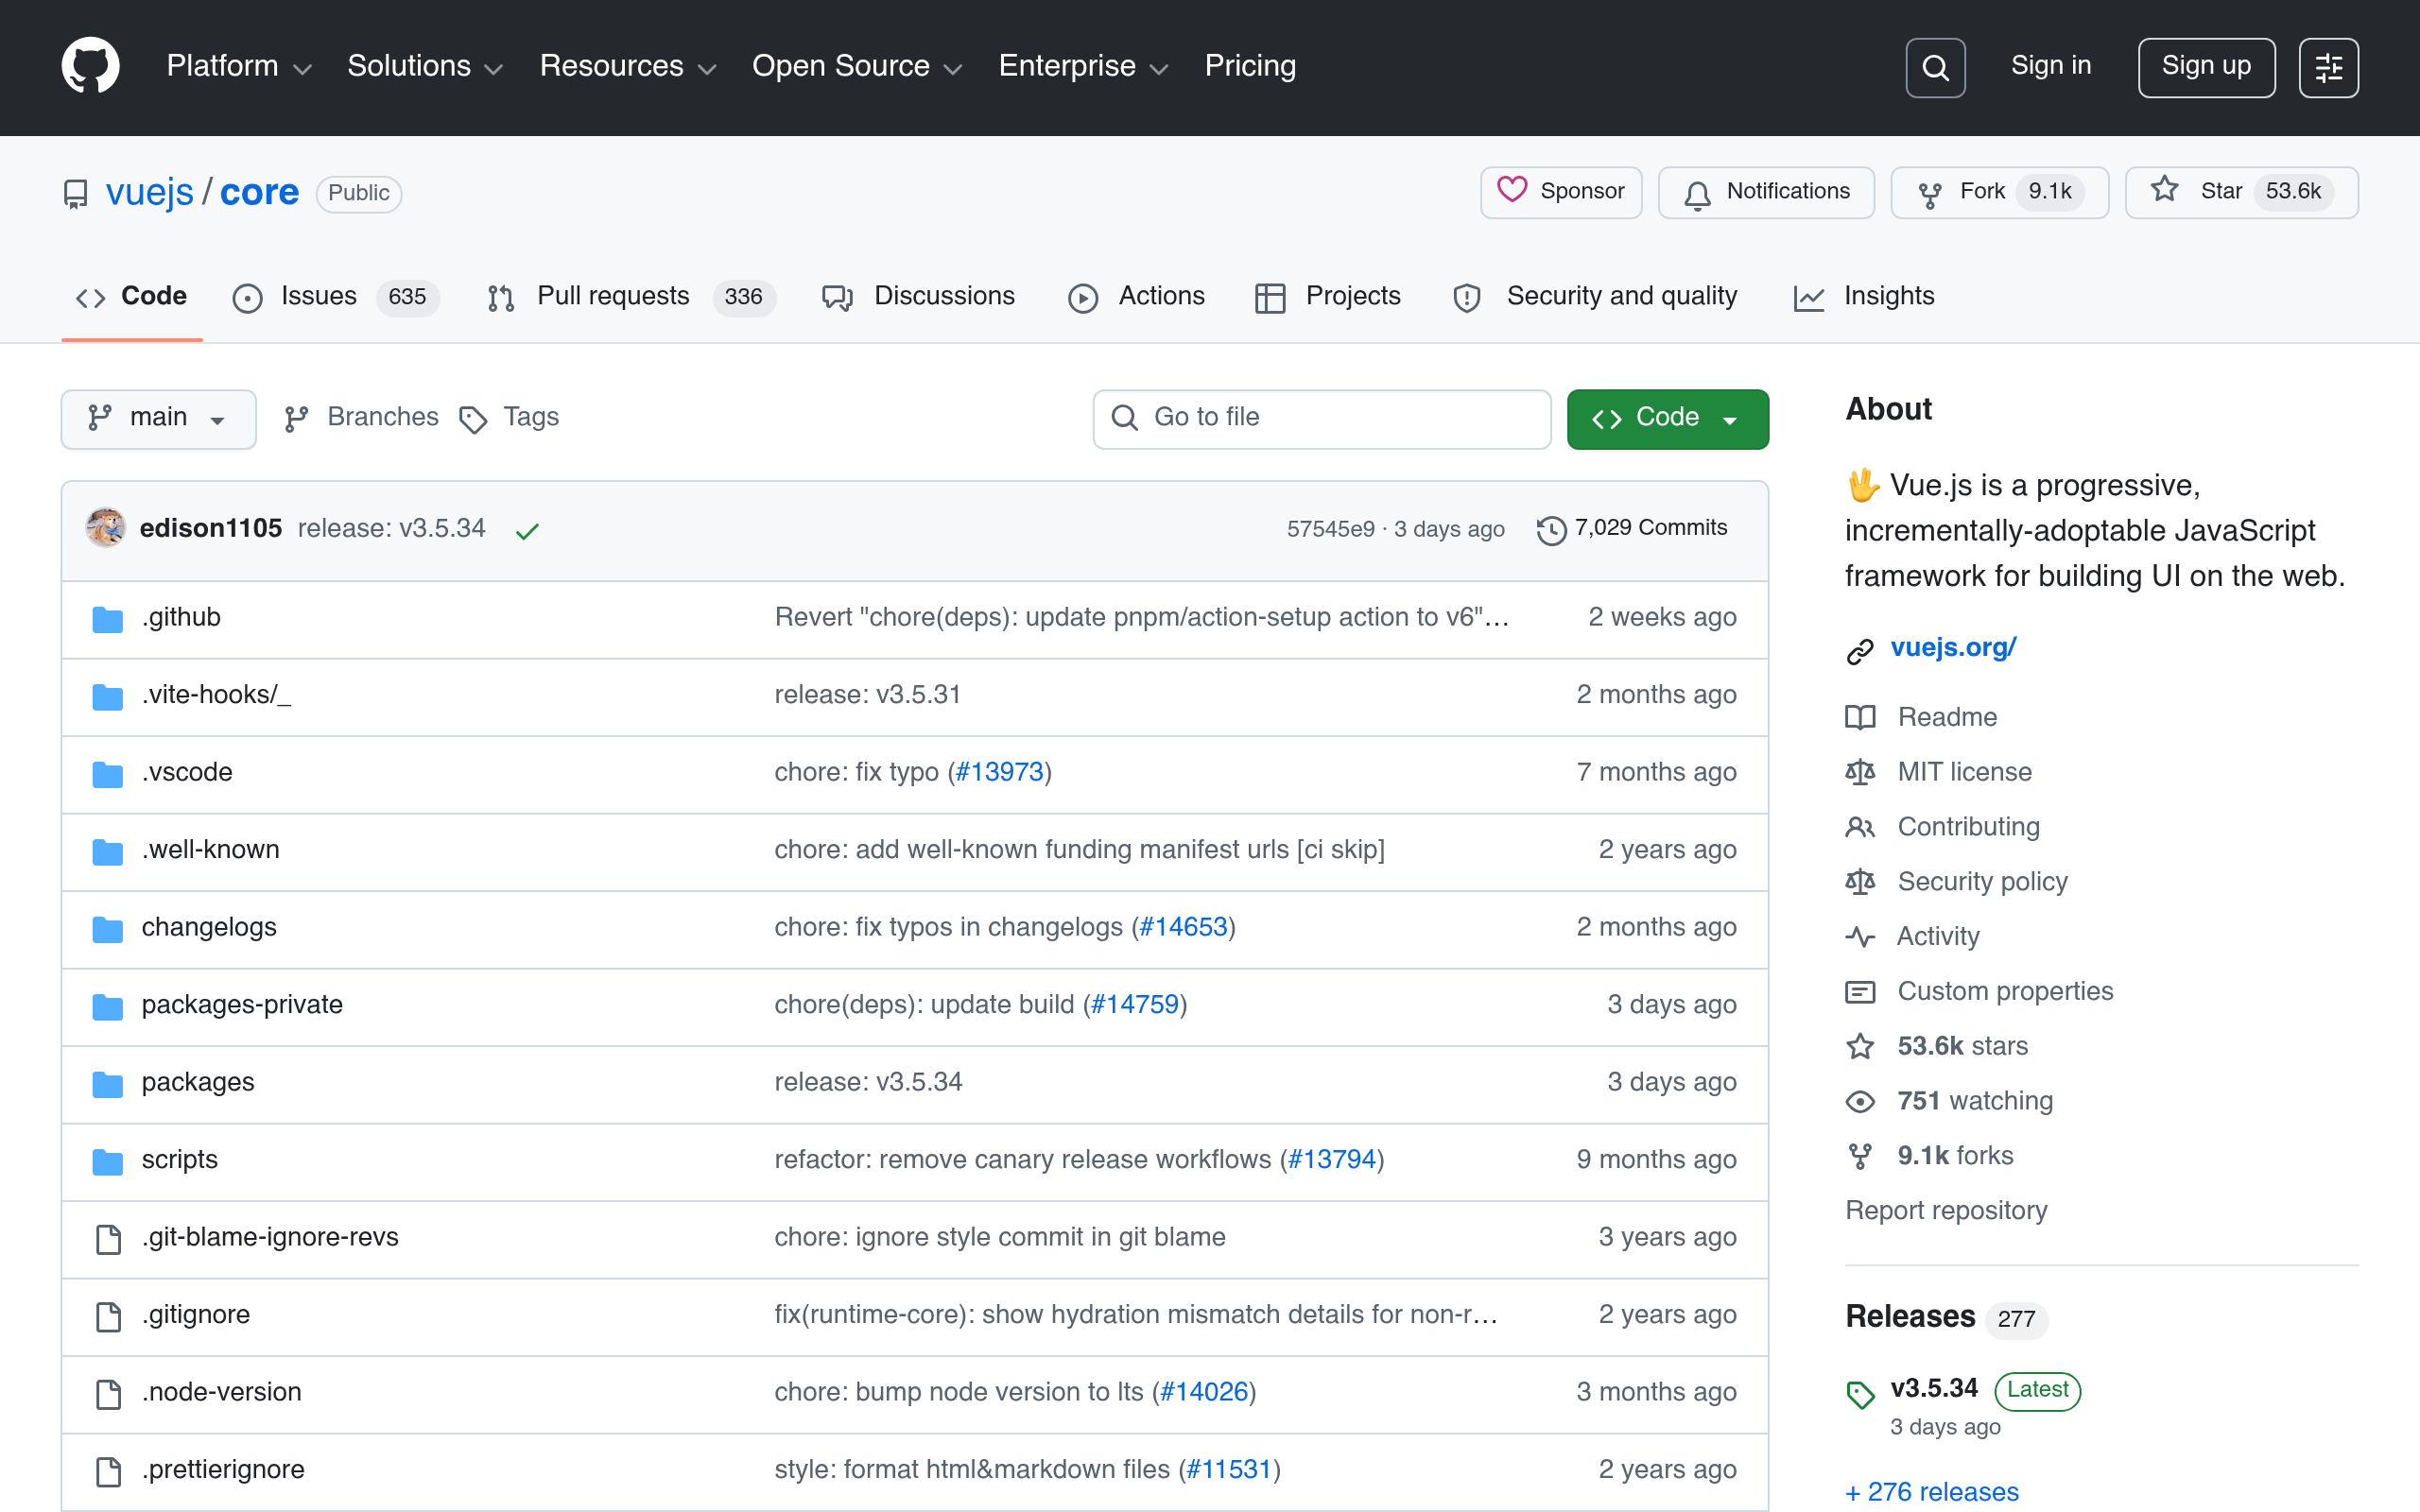Open the packages folder icon
Viewport: 2420px width, 1512px height.
point(107,1084)
